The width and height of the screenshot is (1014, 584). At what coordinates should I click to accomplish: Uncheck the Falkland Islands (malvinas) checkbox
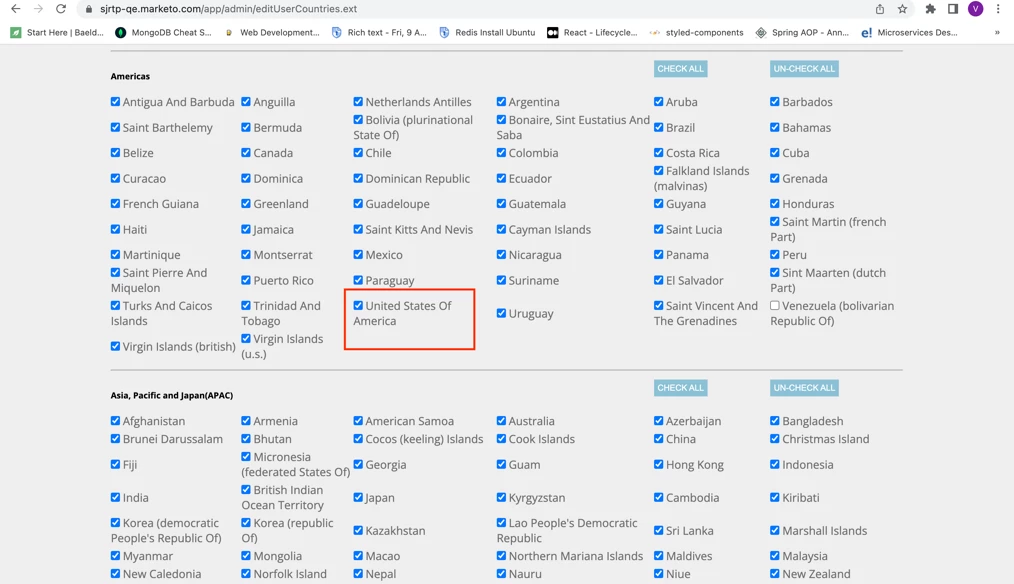point(658,171)
